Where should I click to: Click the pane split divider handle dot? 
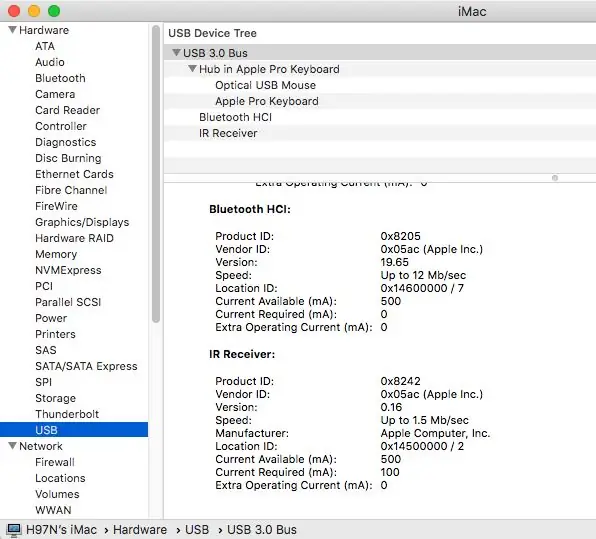point(555,178)
